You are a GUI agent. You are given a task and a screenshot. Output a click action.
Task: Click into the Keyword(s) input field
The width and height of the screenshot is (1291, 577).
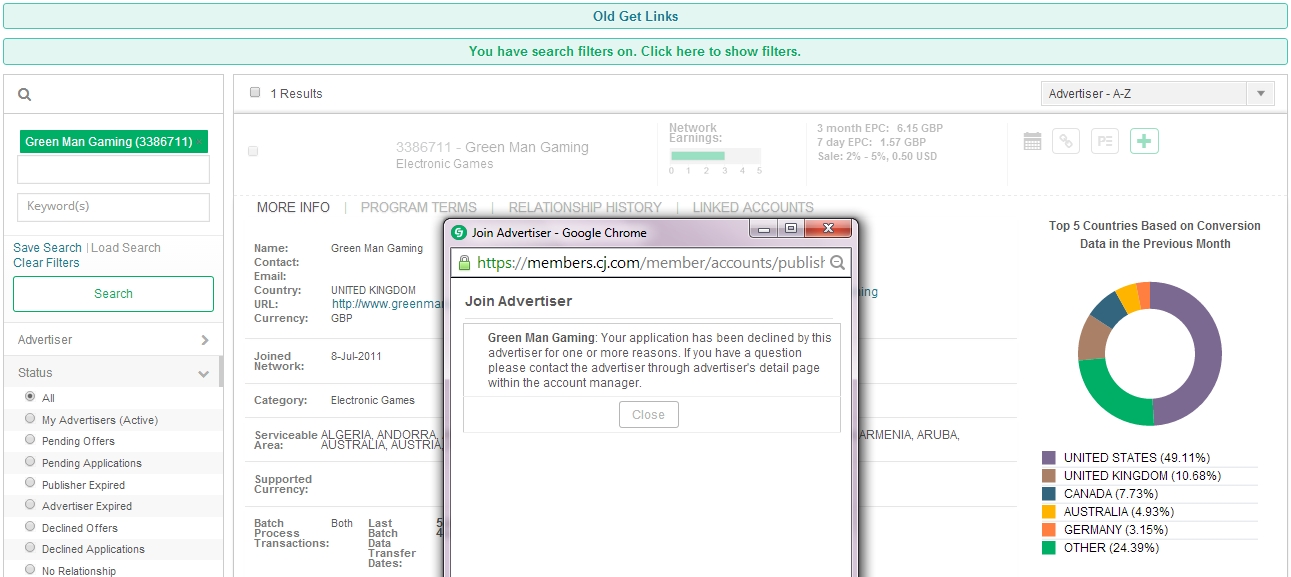(x=113, y=207)
